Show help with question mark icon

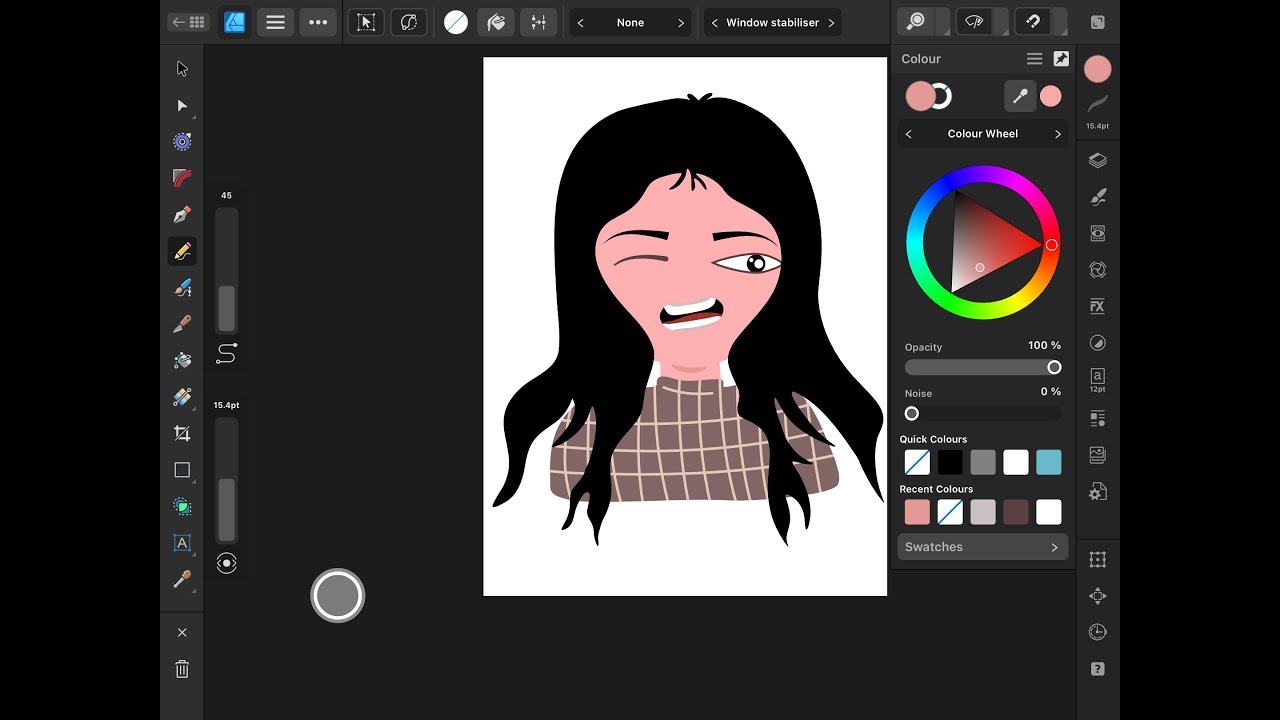pyautogui.click(x=1098, y=669)
